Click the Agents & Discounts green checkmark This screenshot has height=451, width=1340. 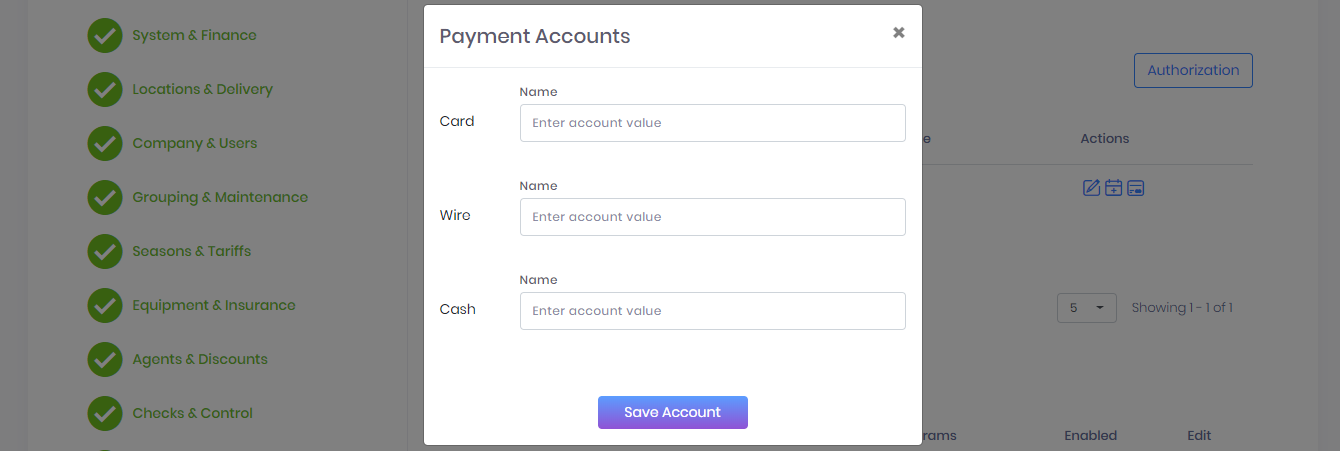coord(105,359)
